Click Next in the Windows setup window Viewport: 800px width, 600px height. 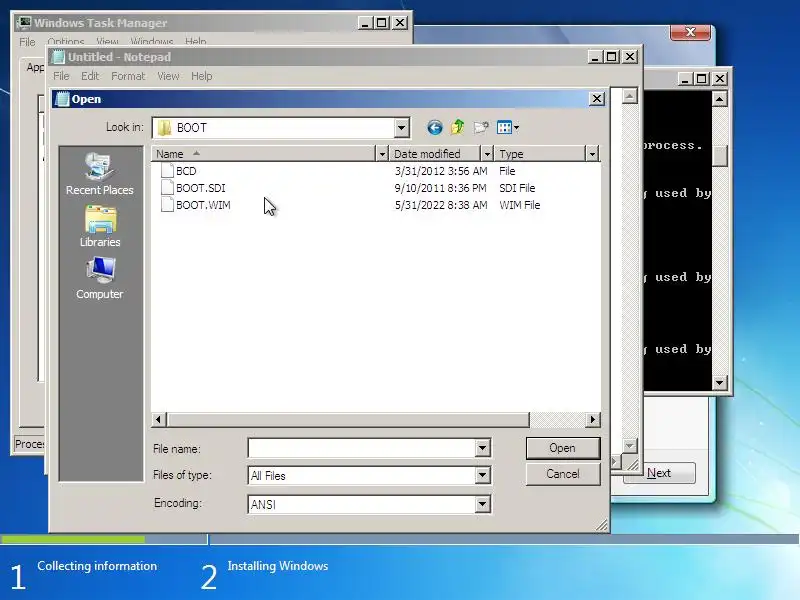pyautogui.click(x=659, y=473)
